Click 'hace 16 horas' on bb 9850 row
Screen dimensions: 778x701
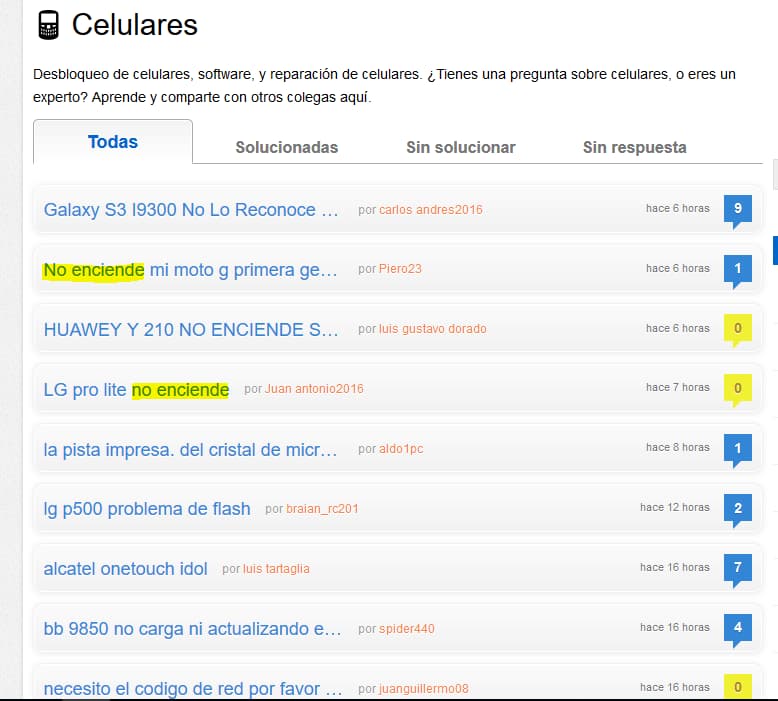point(675,628)
